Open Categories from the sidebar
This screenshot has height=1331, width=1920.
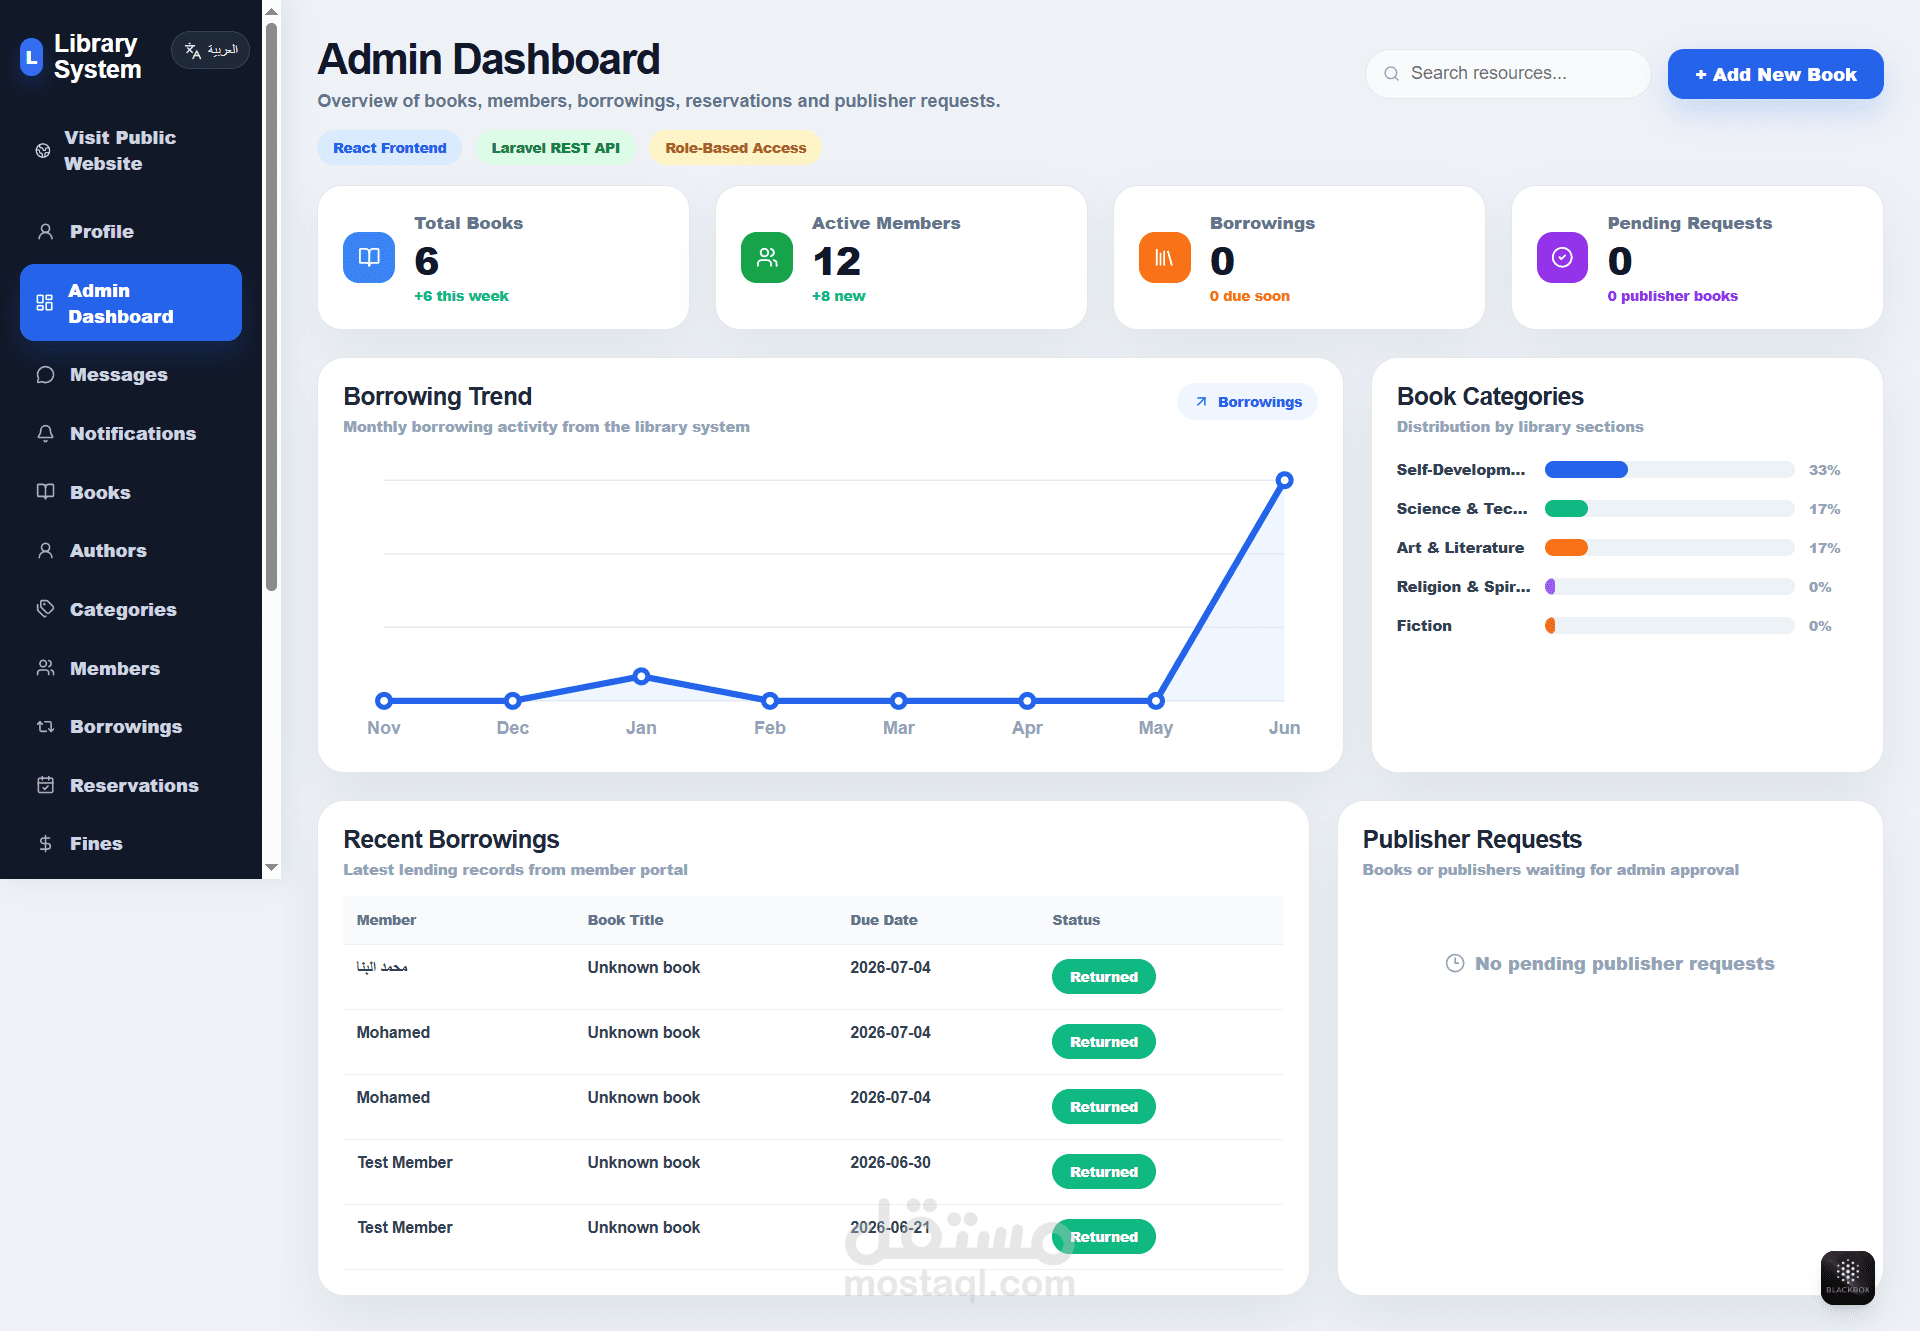(x=131, y=609)
